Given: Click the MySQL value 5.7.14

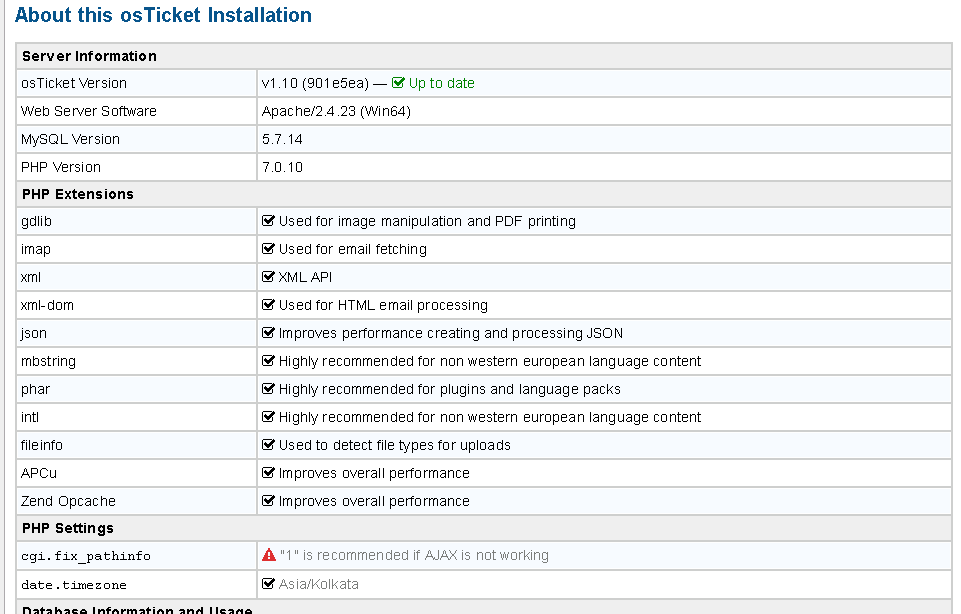Looking at the screenshot, I should 282,139.
